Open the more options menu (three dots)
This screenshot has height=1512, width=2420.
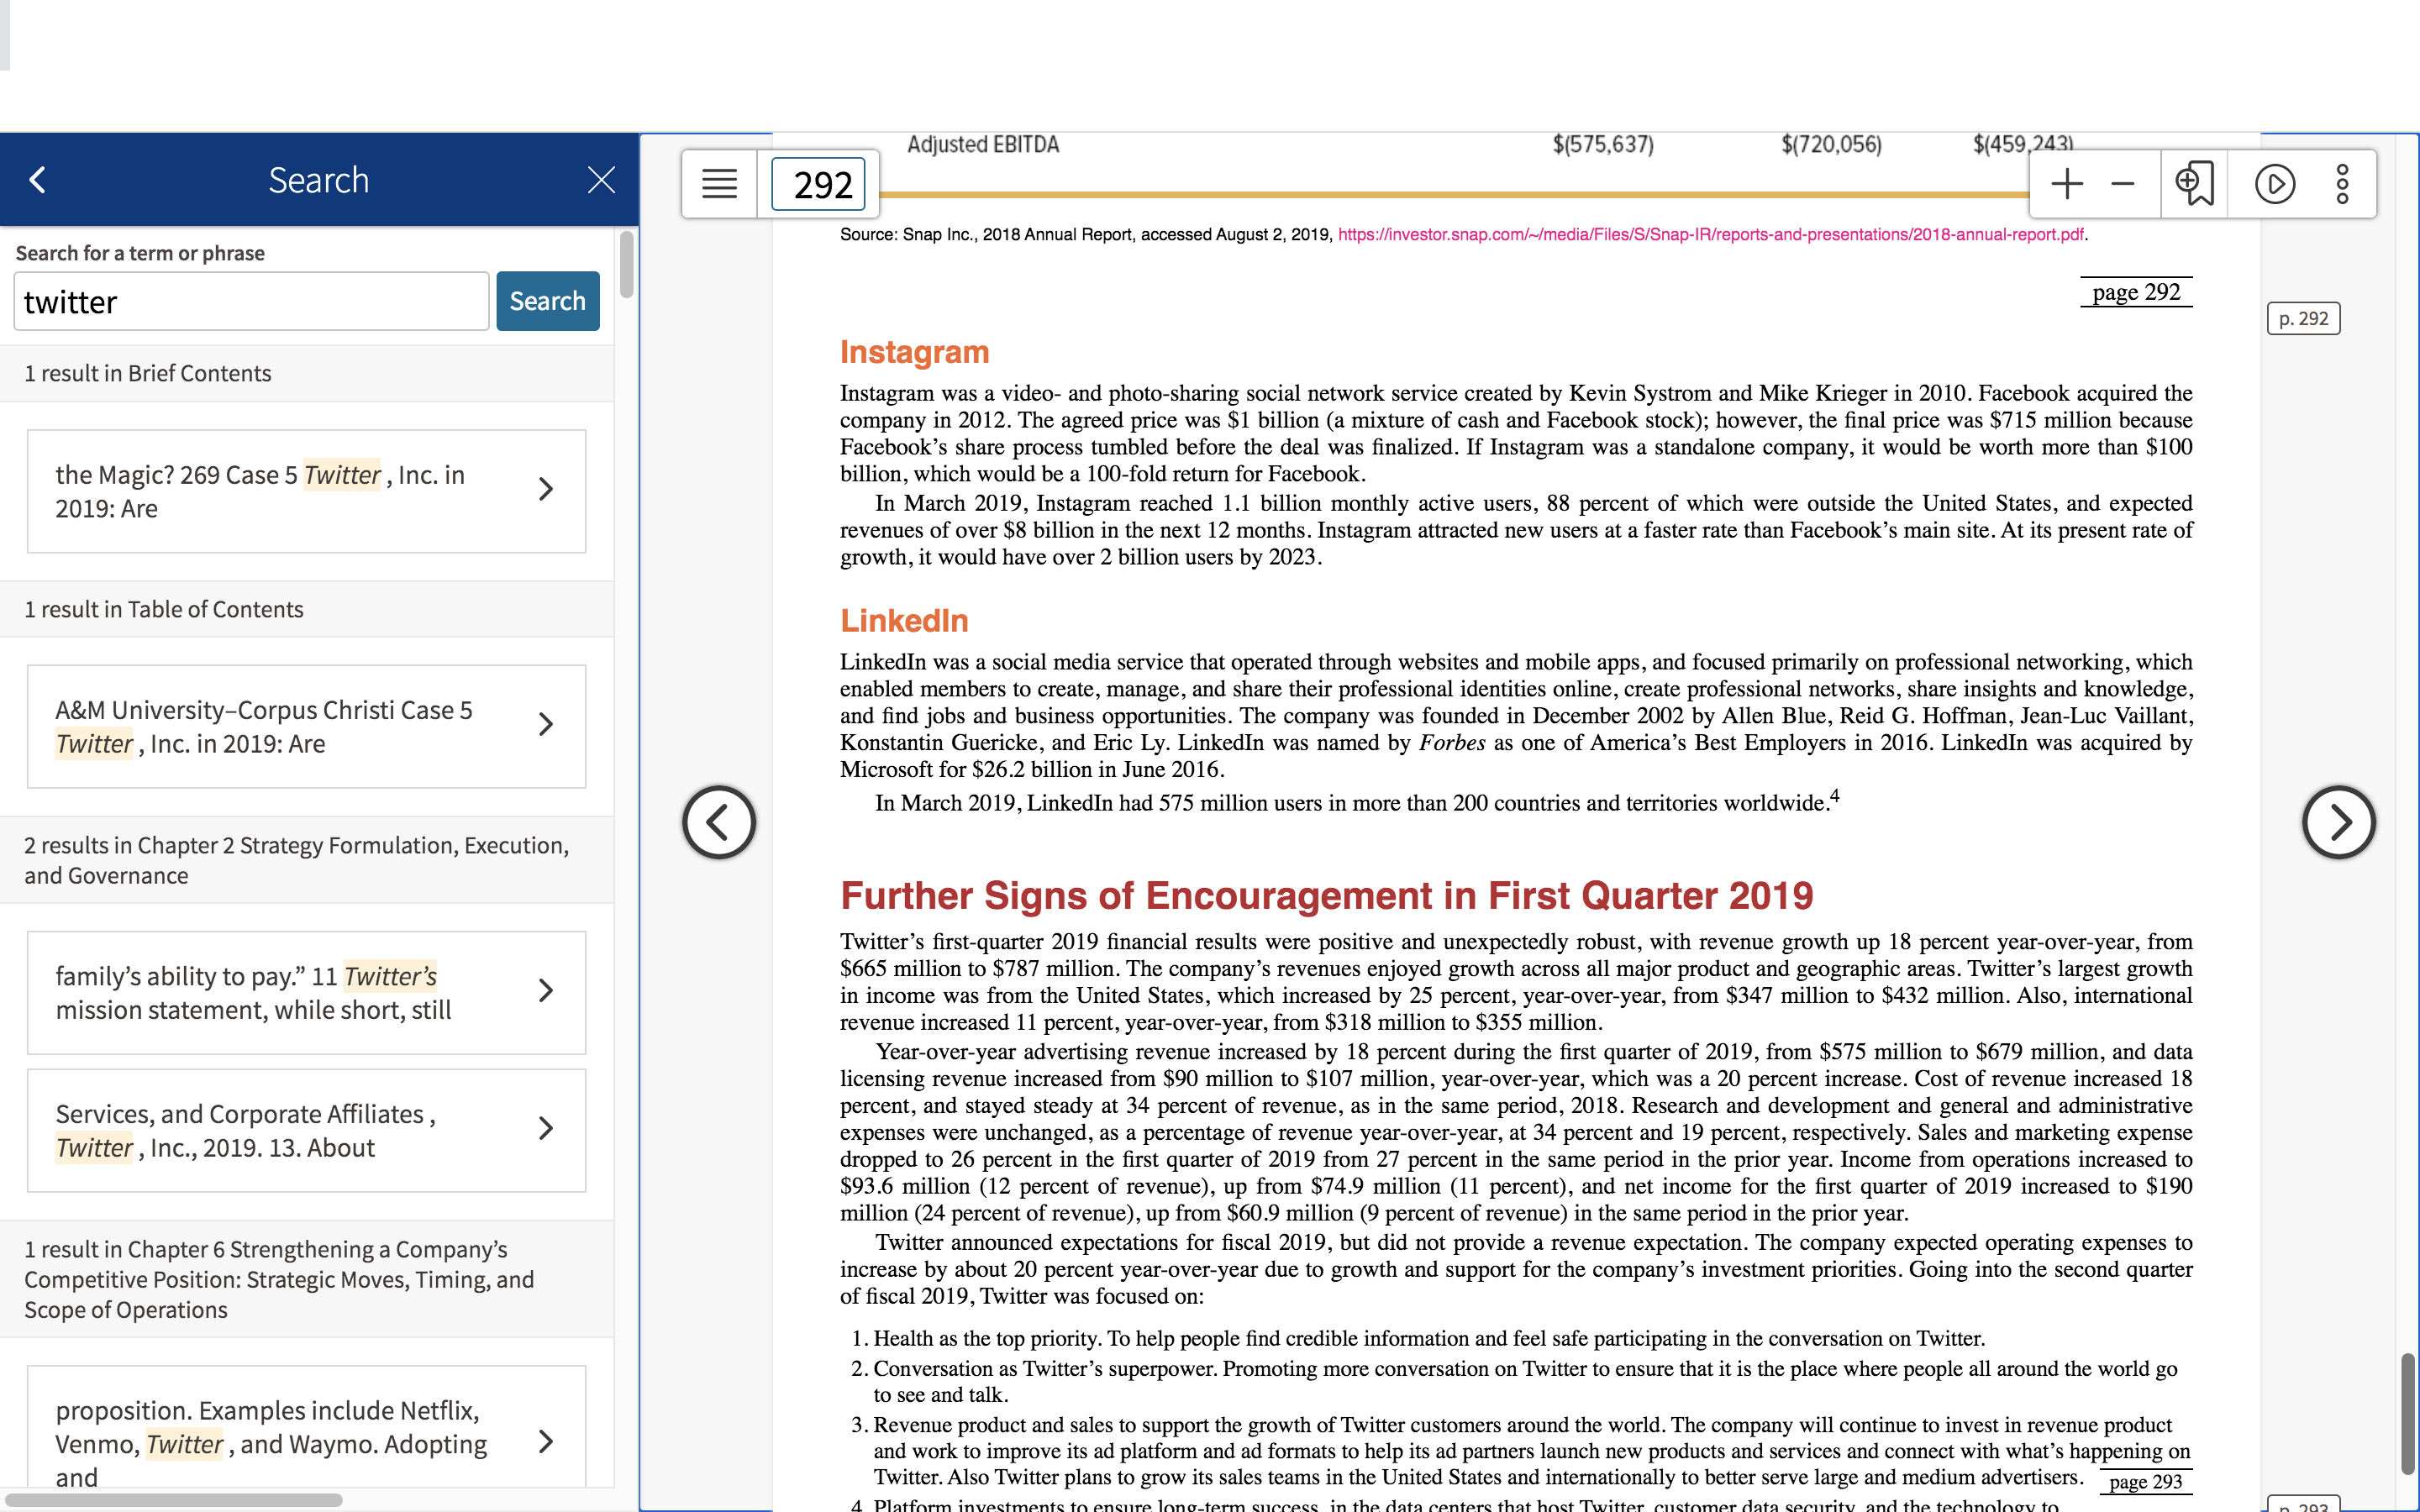tap(2342, 184)
